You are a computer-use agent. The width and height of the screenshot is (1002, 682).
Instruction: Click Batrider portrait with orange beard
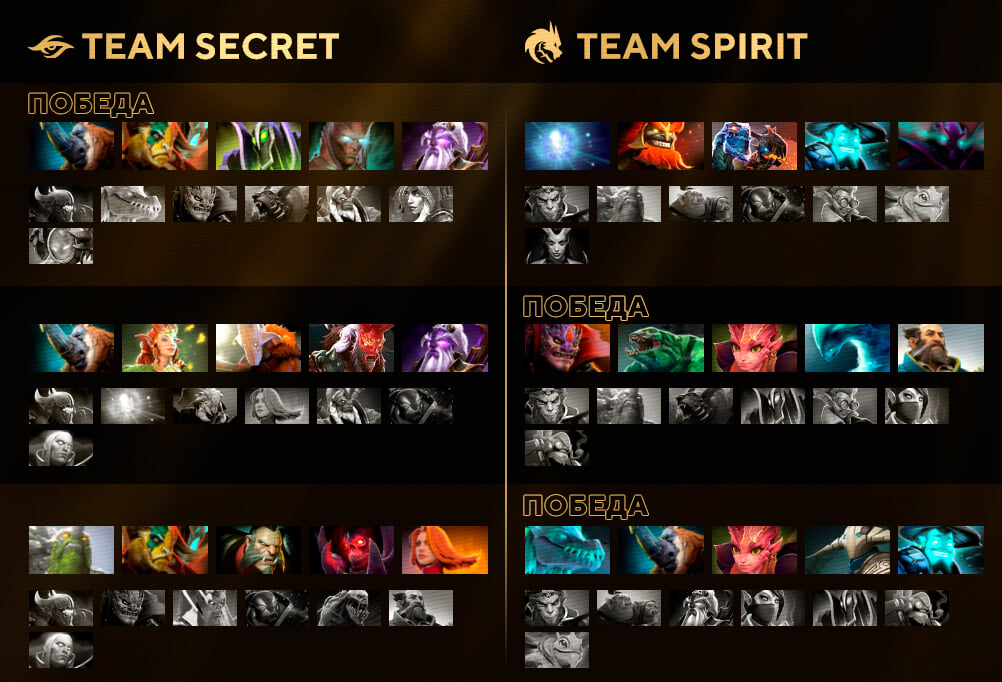click(x=661, y=146)
